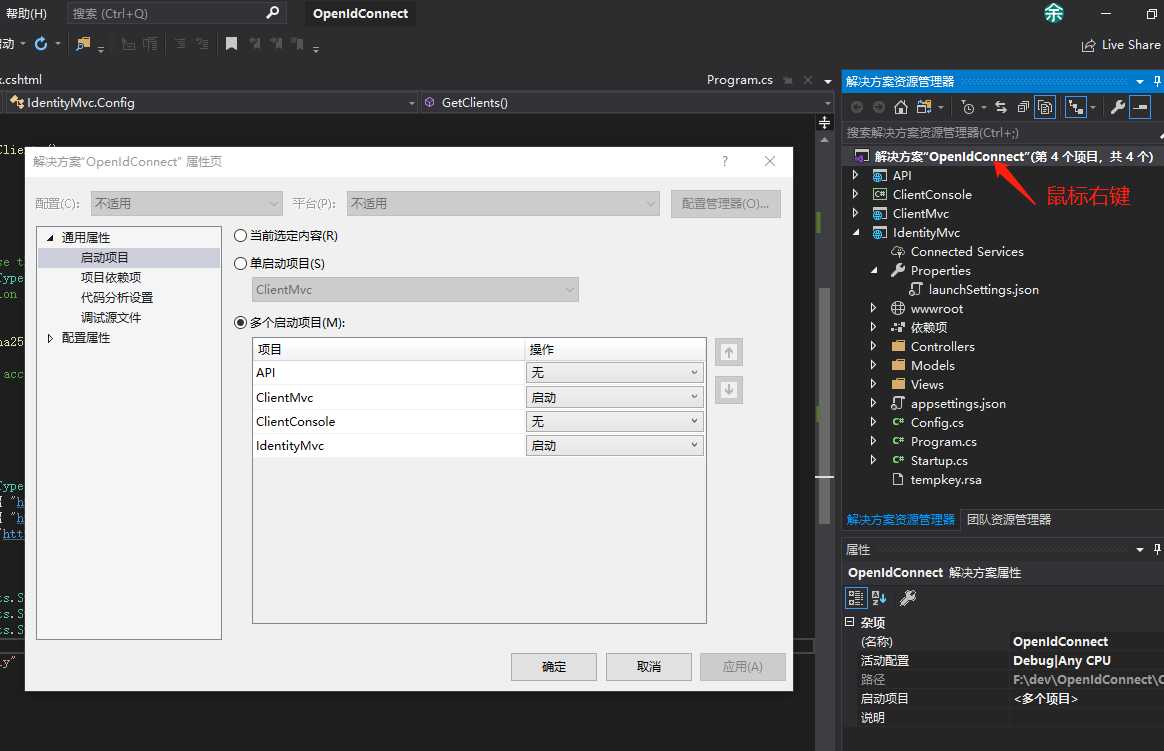Open the IdentityMvc.Config class dropdown
1164x751 pixels.
[411, 103]
